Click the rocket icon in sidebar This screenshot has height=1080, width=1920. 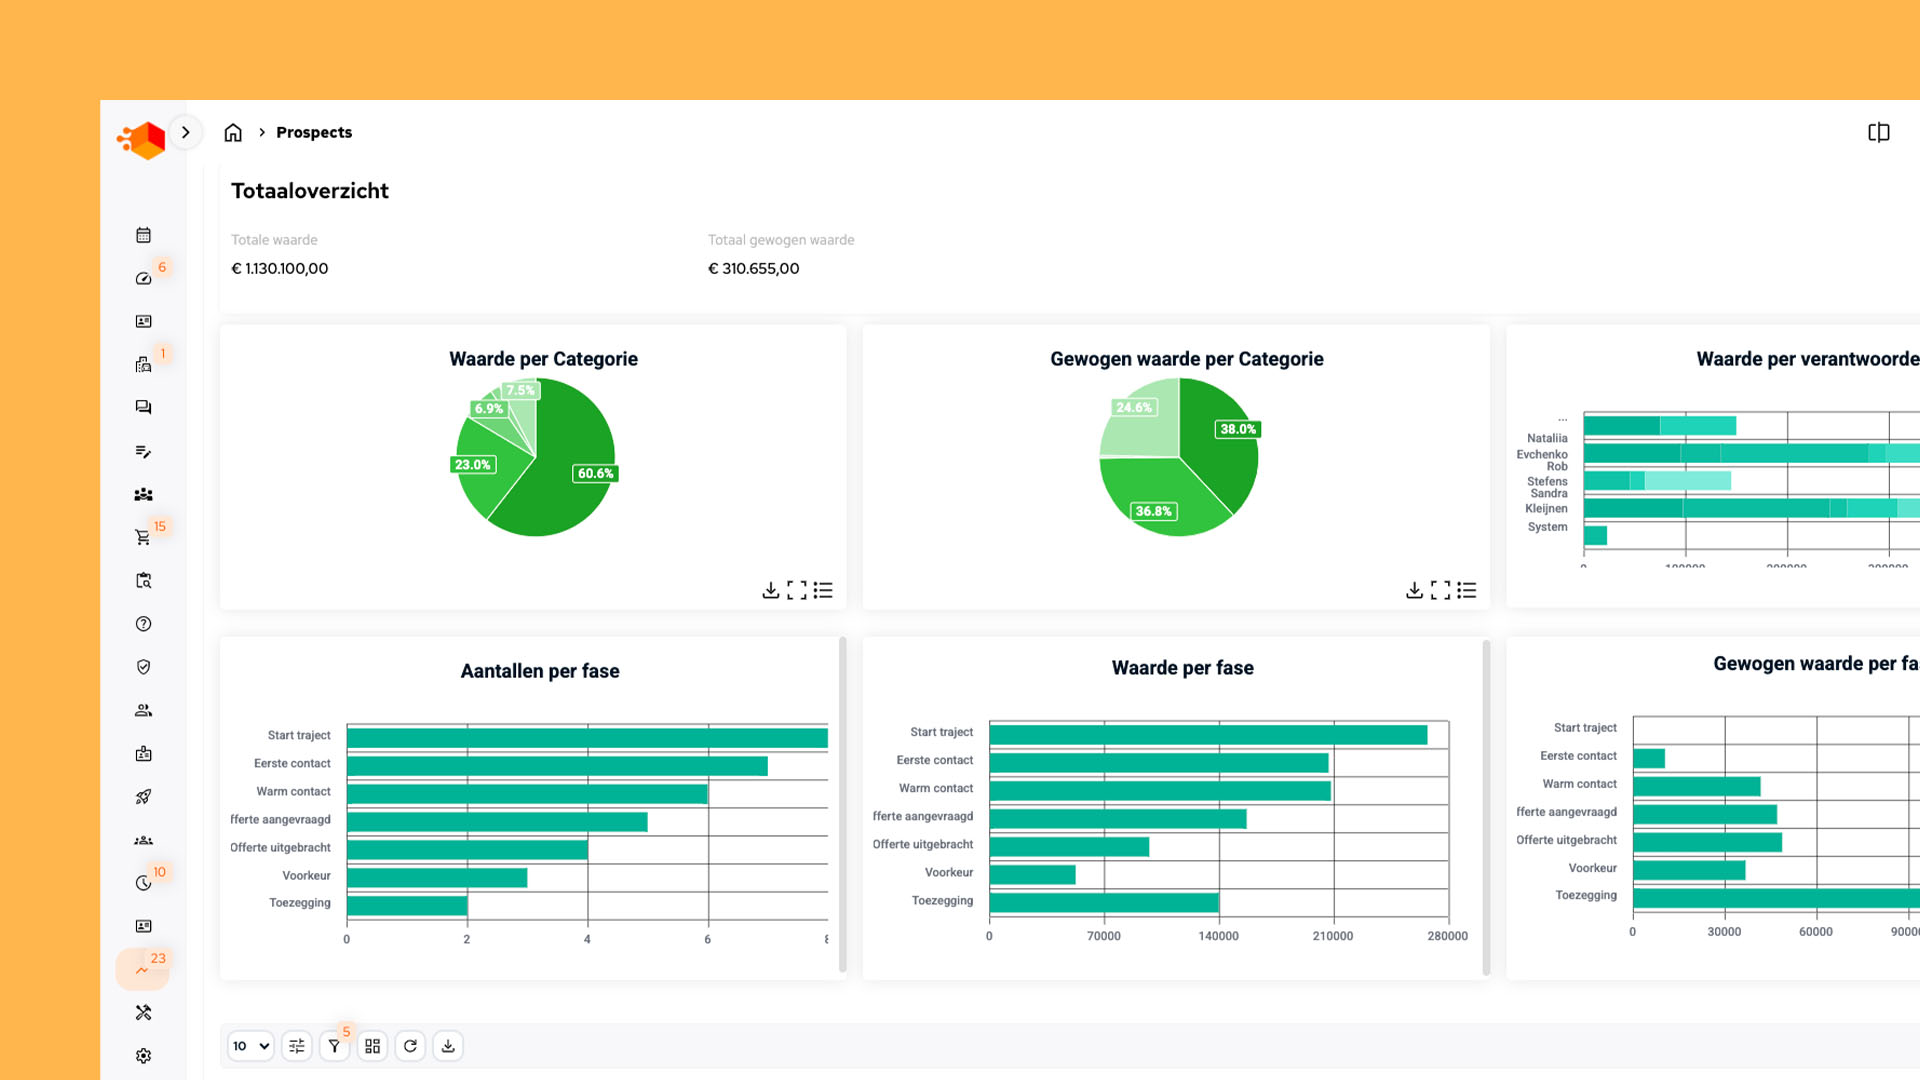pos(143,797)
